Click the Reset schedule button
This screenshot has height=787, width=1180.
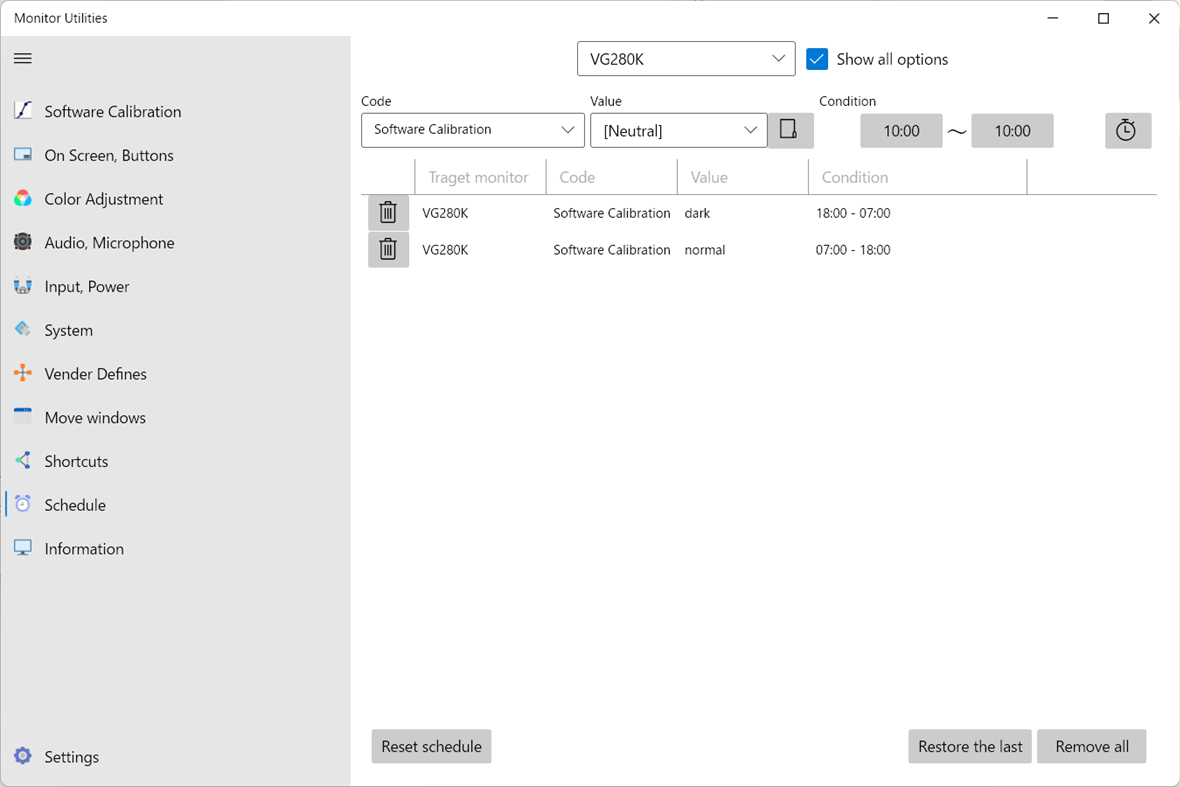coord(431,746)
